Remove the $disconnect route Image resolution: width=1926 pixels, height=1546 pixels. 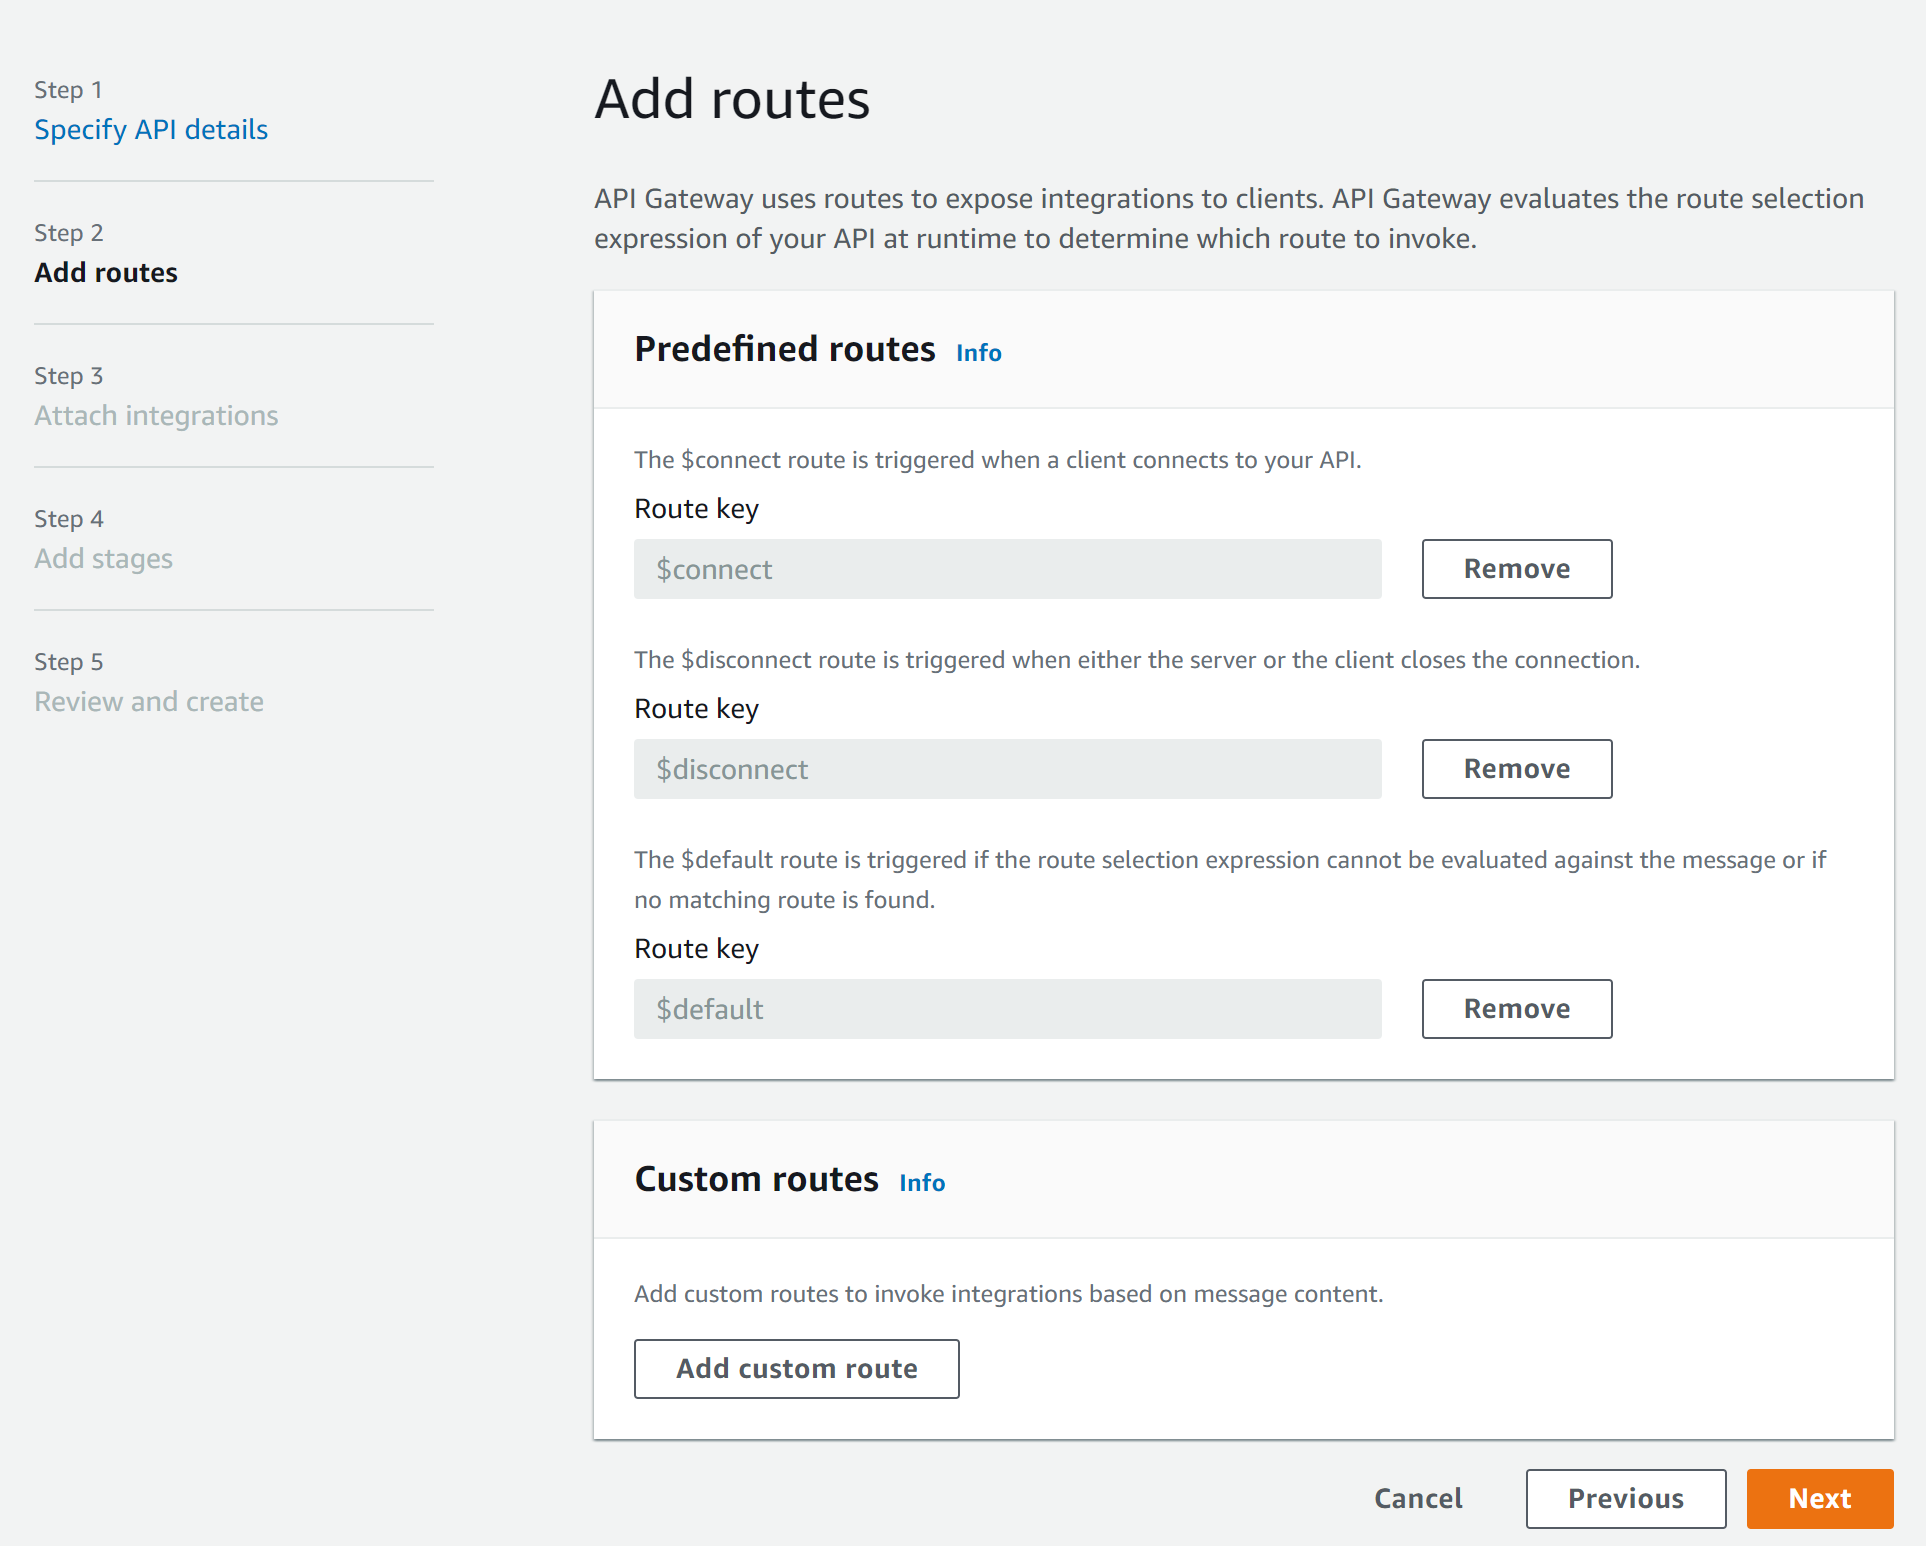pyautogui.click(x=1516, y=769)
